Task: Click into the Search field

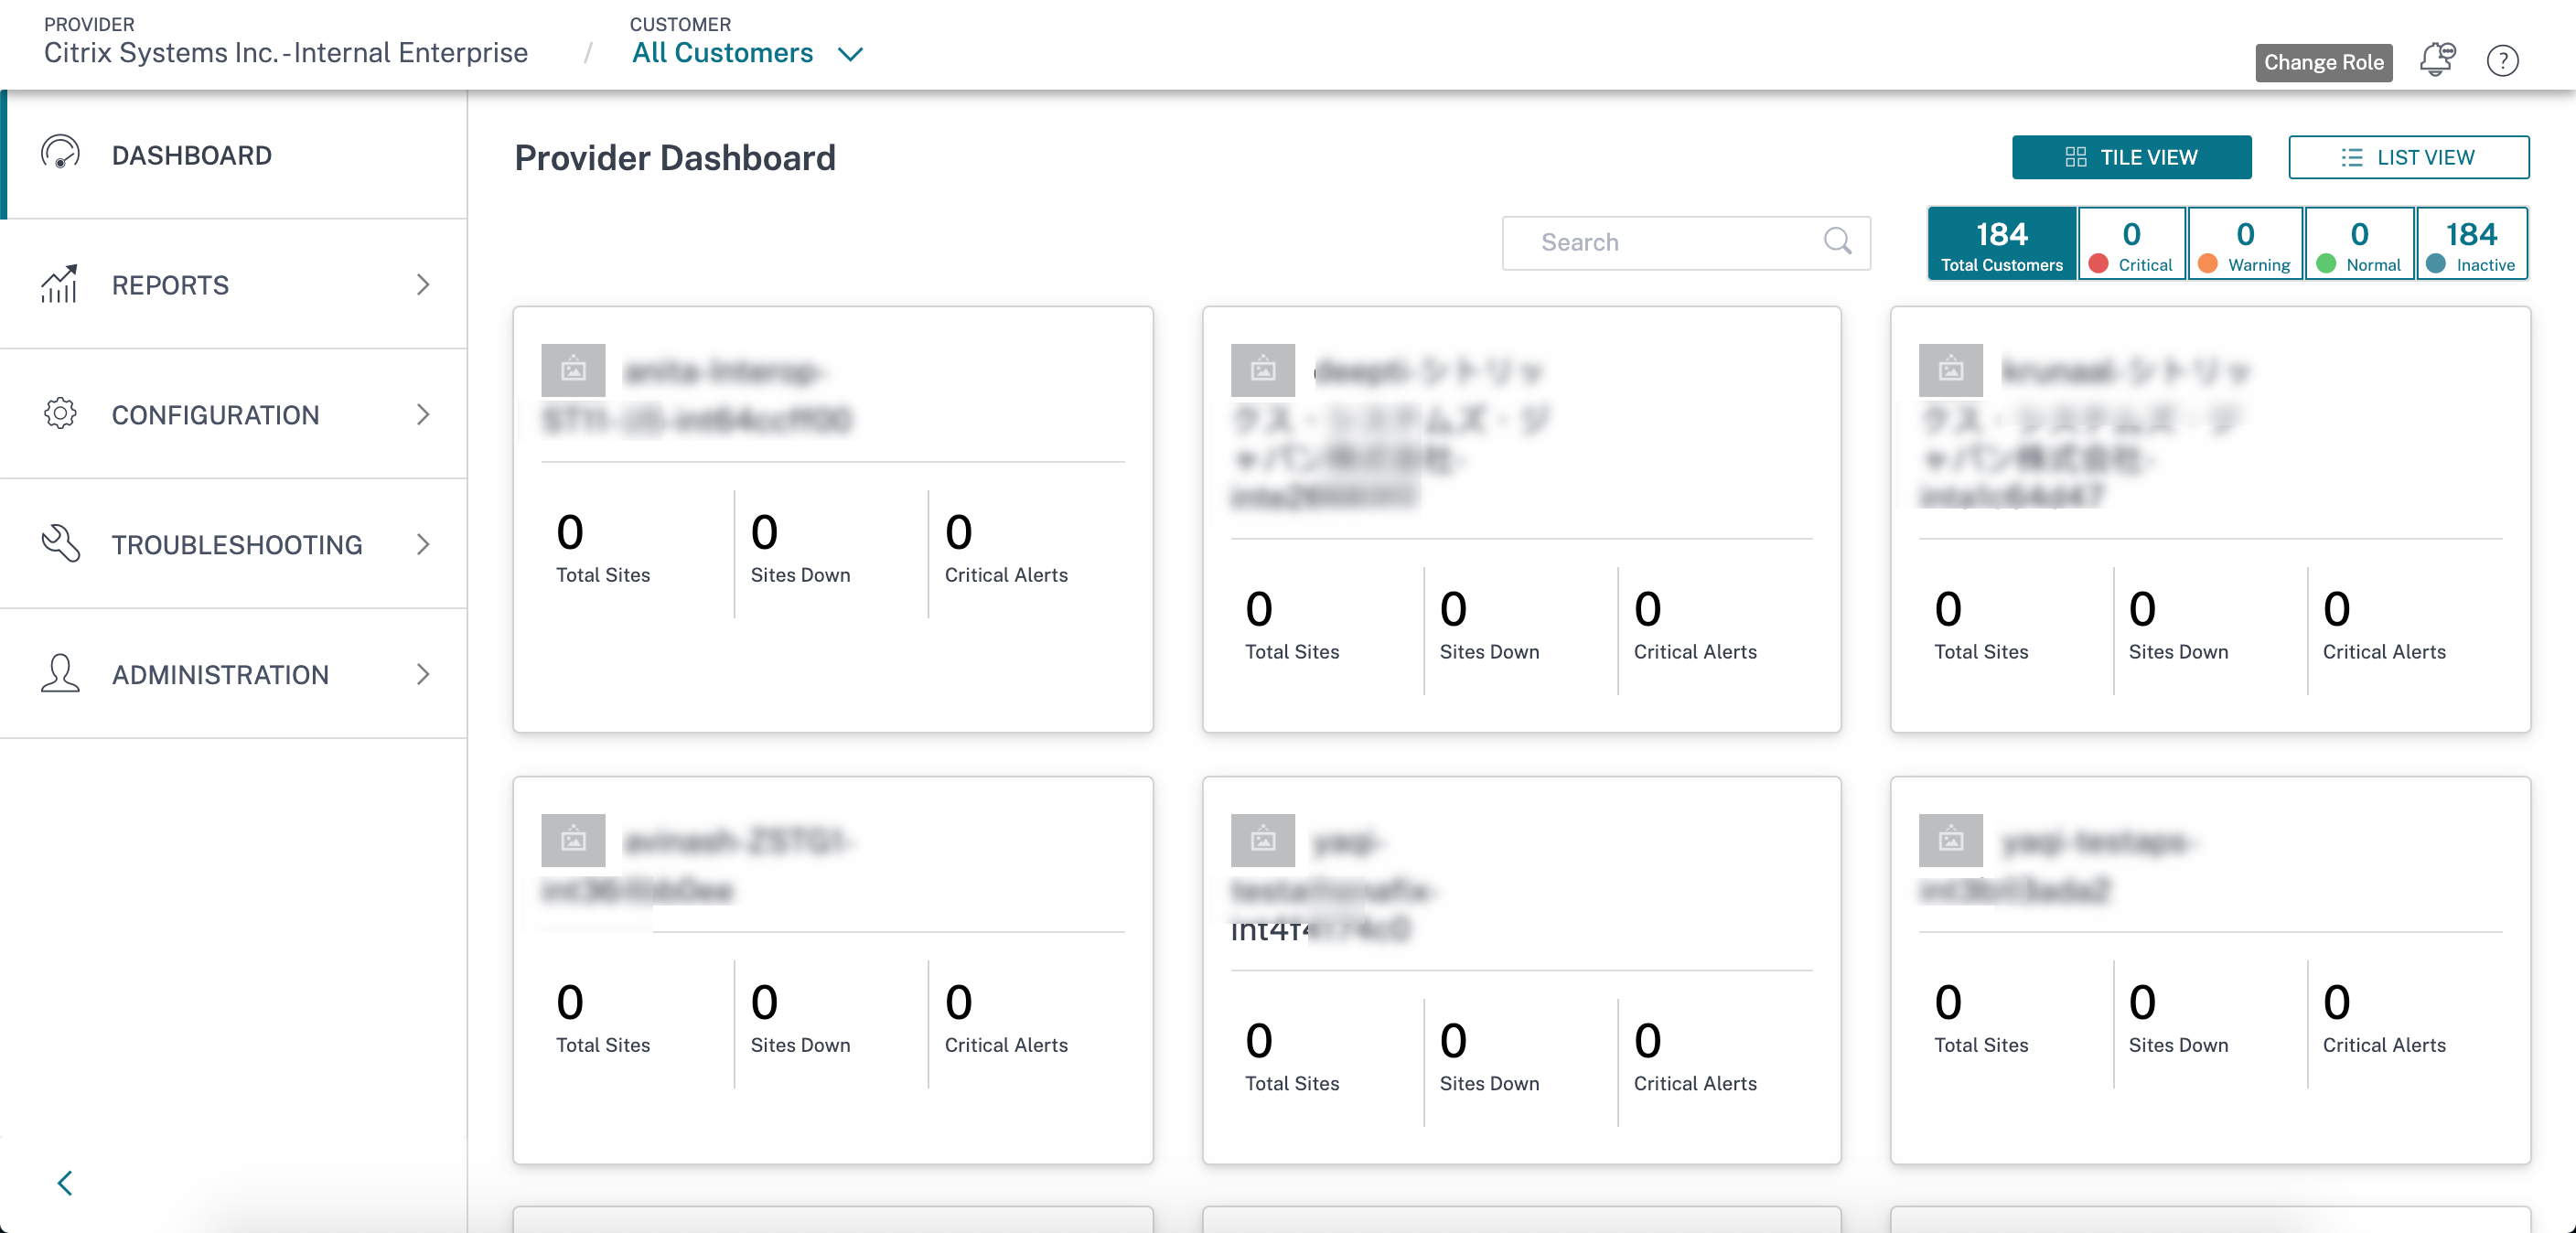Action: click(x=1686, y=243)
